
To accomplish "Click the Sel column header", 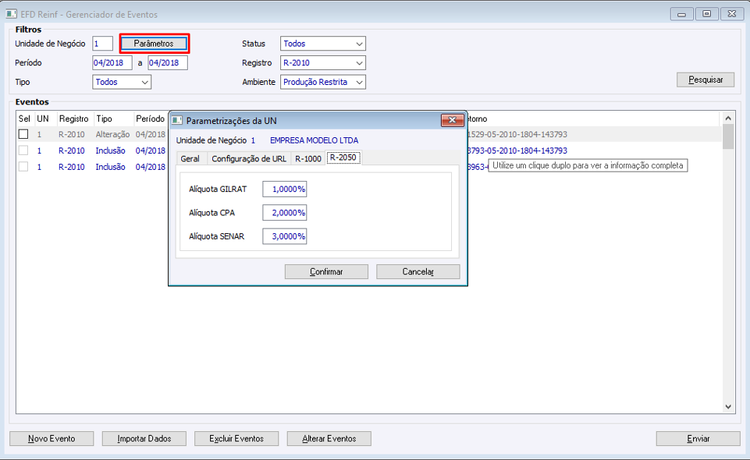I will click(x=24, y=119).
